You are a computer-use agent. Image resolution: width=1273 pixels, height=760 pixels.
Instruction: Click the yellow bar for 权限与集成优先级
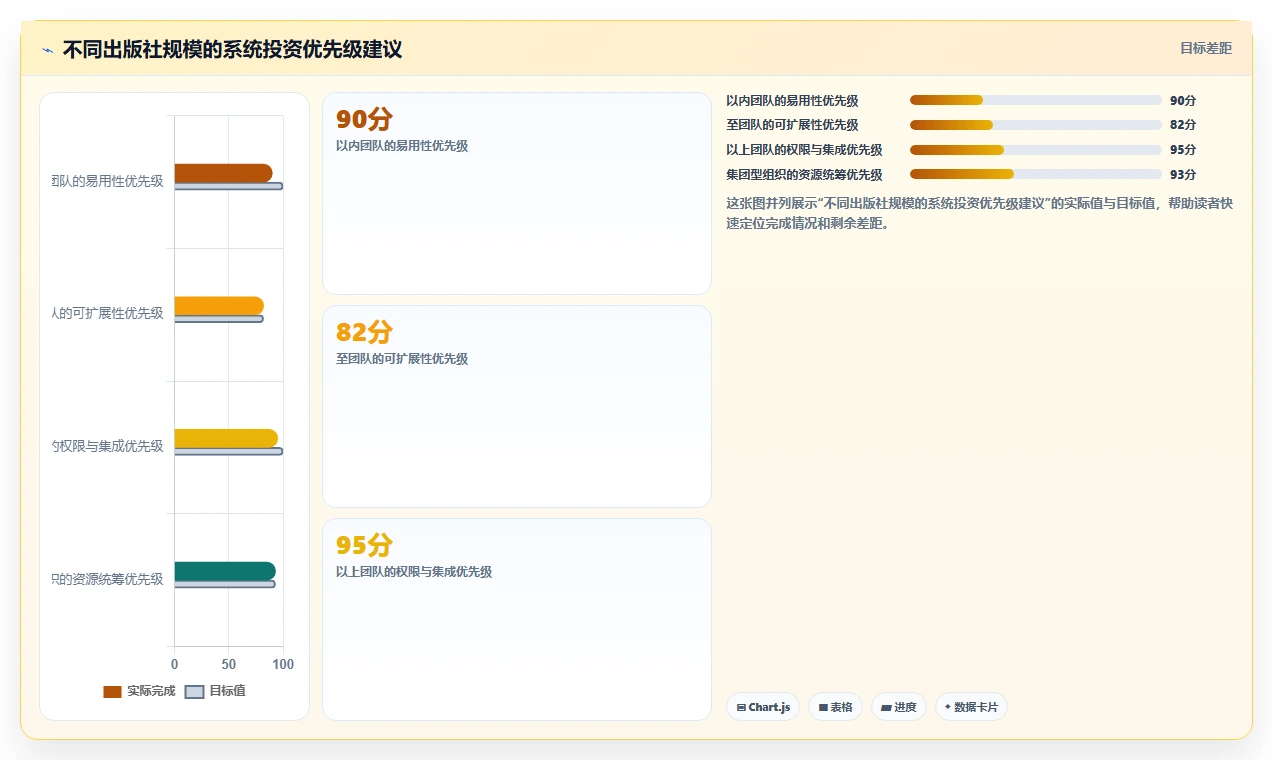click(226, 438)
